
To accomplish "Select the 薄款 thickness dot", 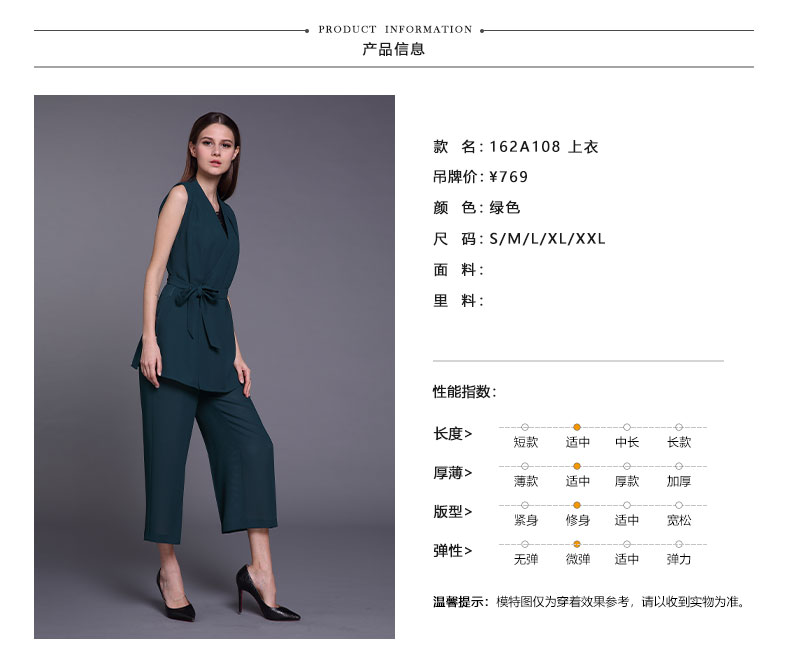I will point(525,466).
